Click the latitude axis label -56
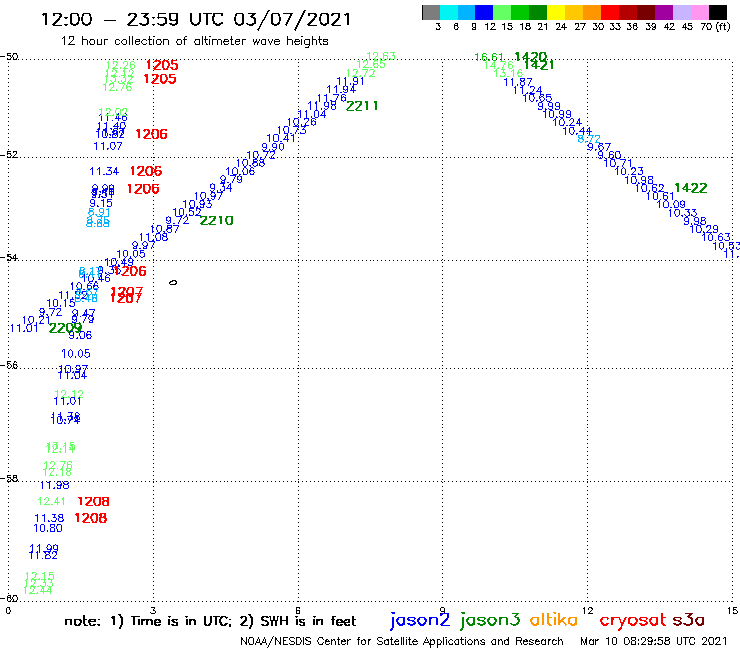This screenshot has height=650, width=740. click(x=9, y=365)
